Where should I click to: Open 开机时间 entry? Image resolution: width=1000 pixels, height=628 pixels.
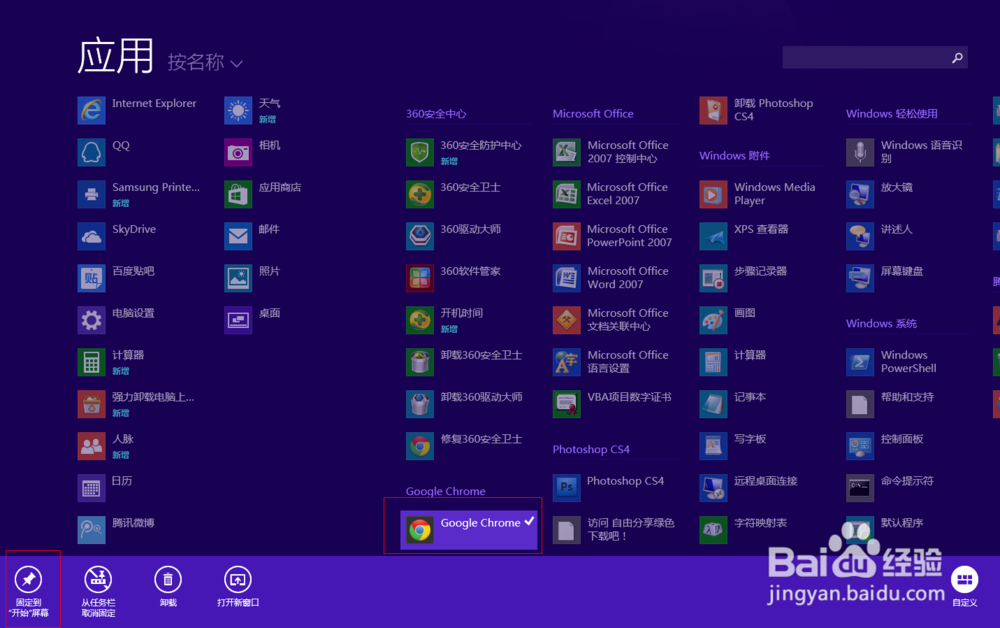click(446, 320)
